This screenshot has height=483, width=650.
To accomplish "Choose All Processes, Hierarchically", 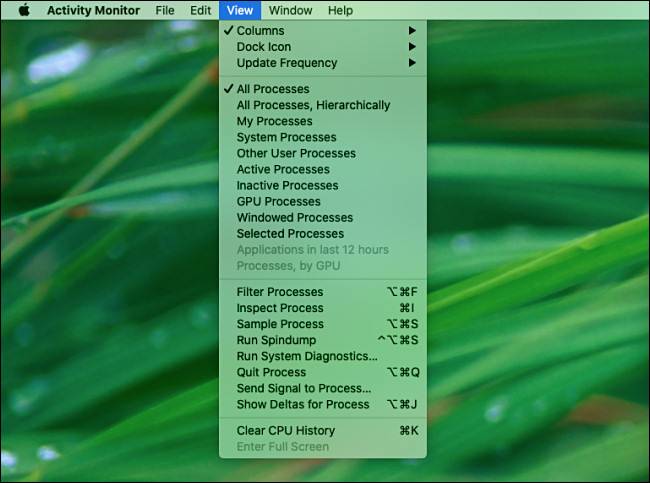I will click(x=323, y=105).
